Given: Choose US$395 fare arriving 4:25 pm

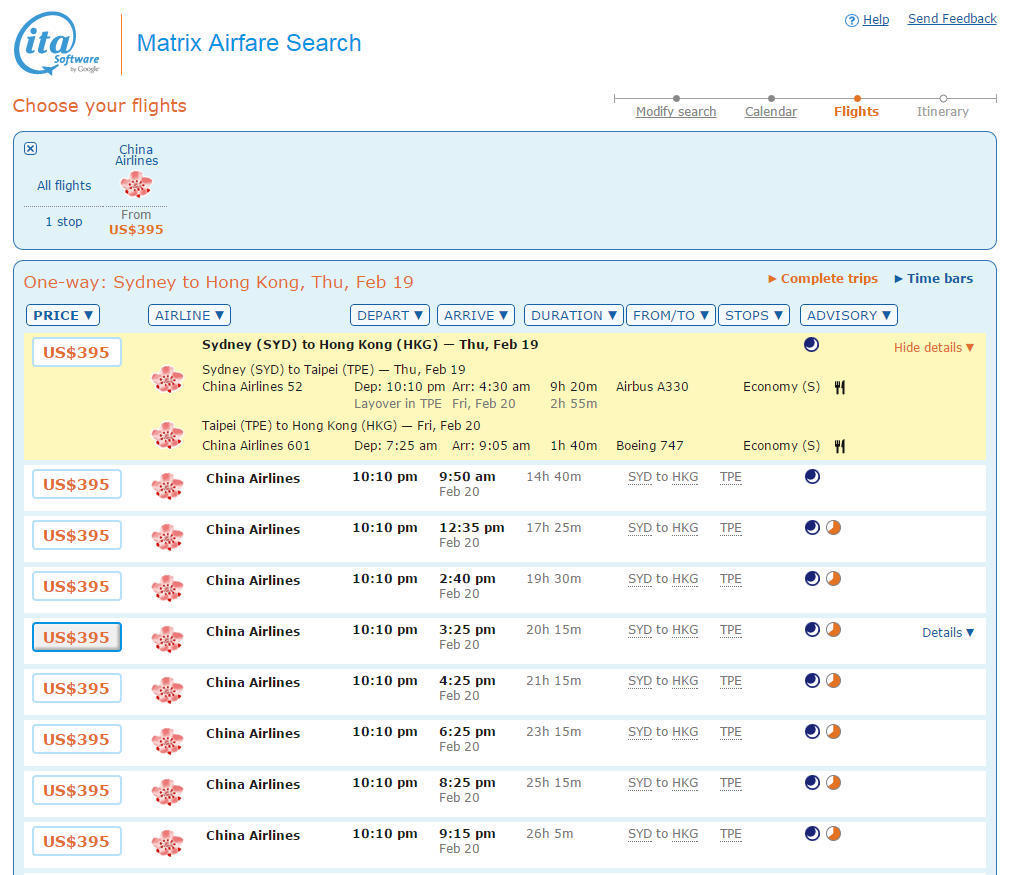Looking at the screenshot, I should [77, 688].
